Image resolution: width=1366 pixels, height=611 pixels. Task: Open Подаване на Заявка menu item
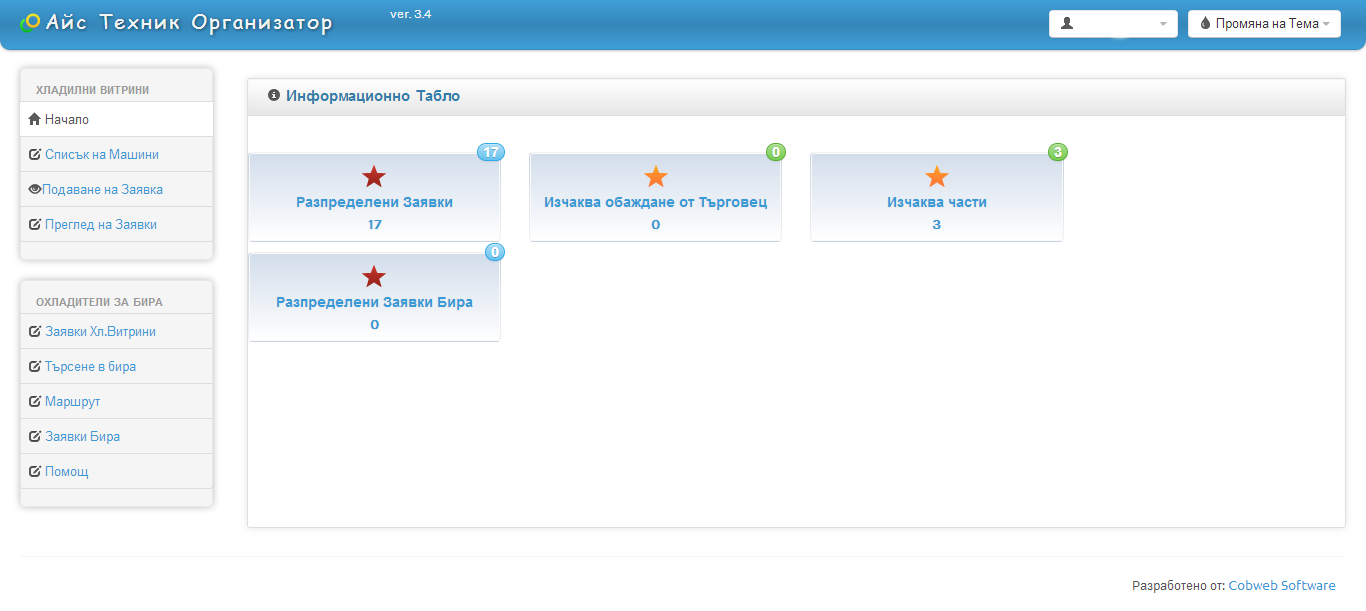tap(116, 190)
